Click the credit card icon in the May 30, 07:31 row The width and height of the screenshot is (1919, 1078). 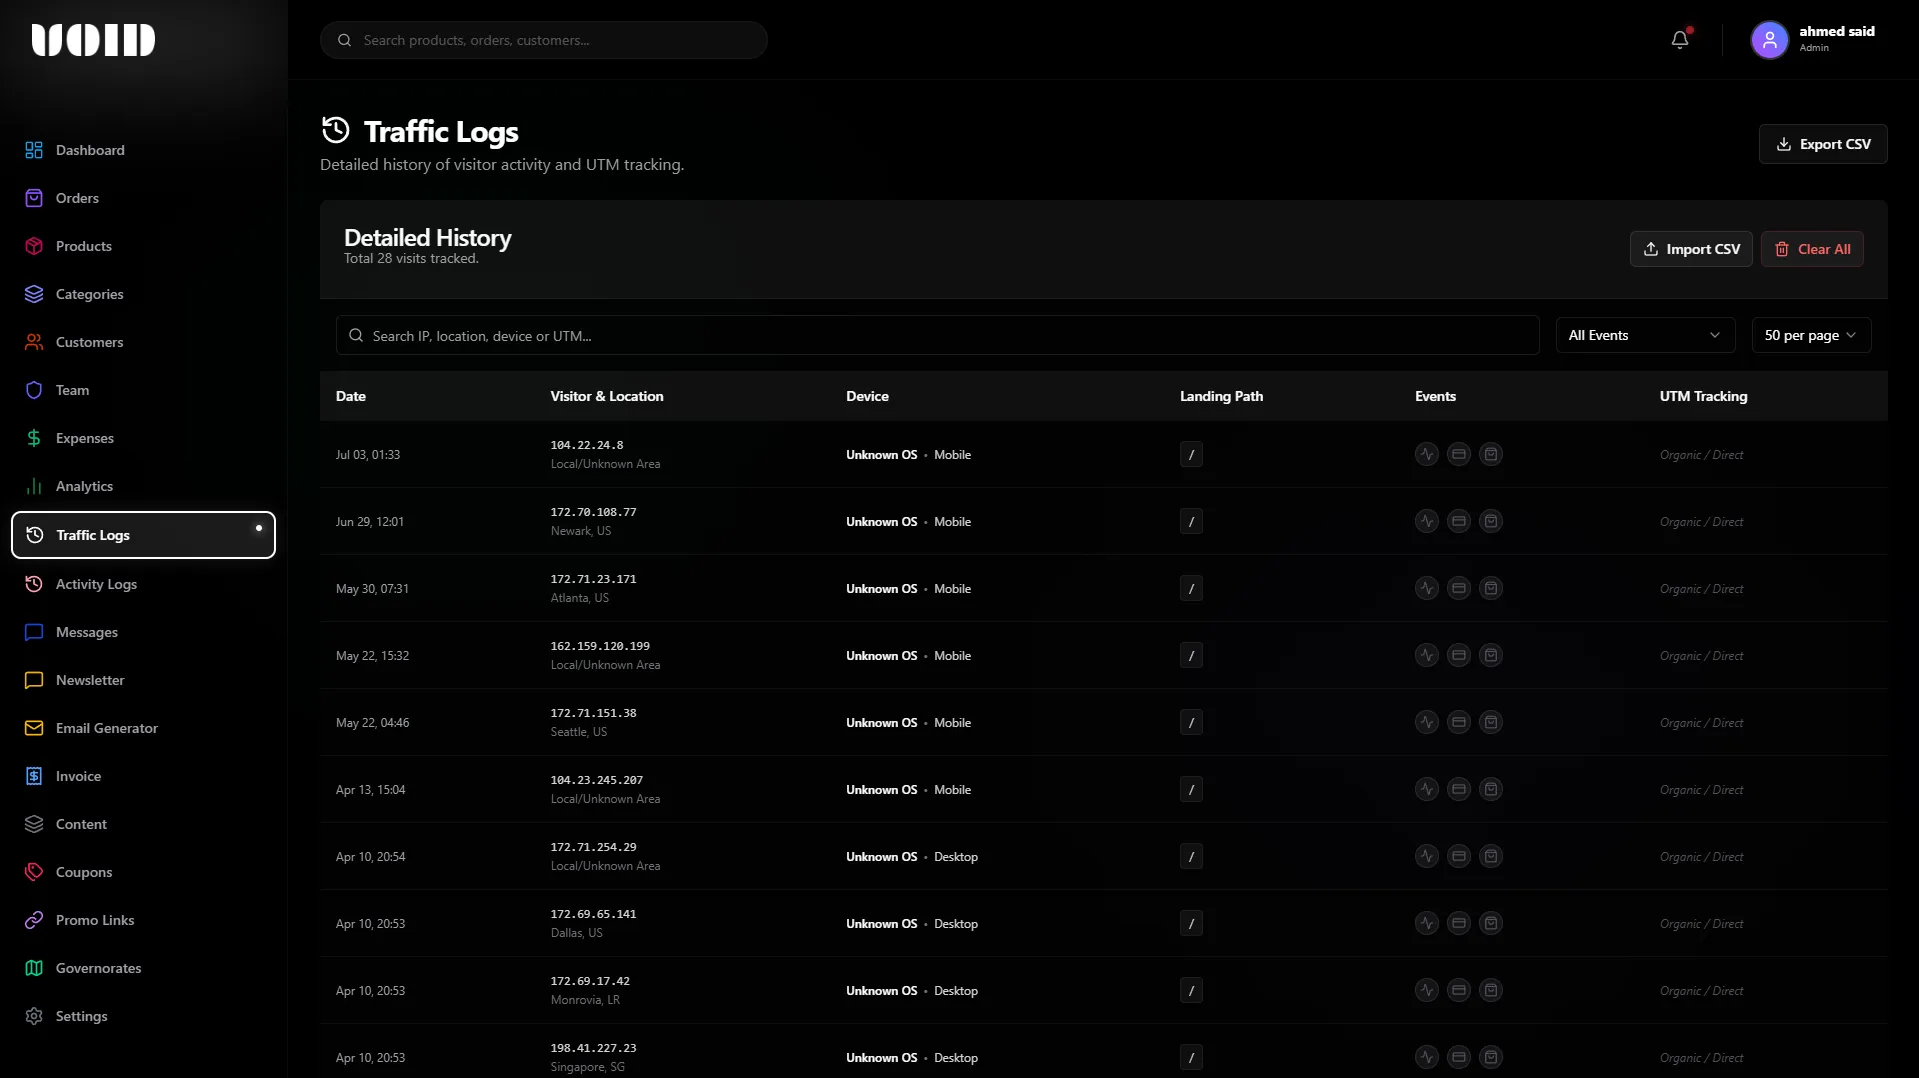coord(1459,589)
